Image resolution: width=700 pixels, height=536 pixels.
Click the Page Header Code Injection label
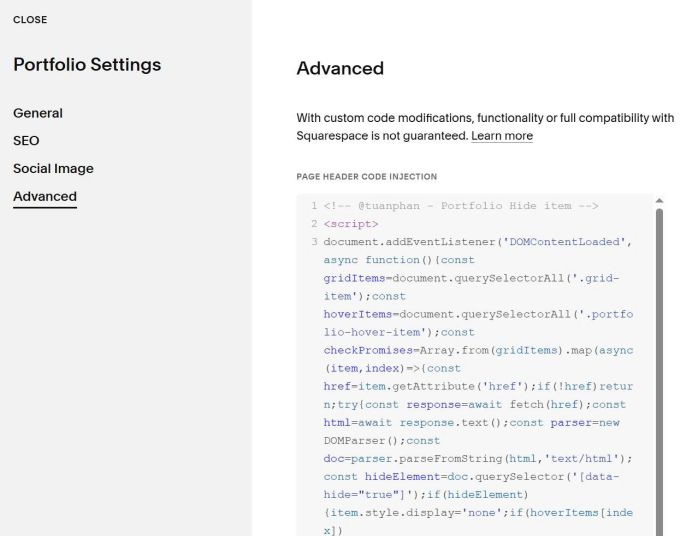point(367,177)
